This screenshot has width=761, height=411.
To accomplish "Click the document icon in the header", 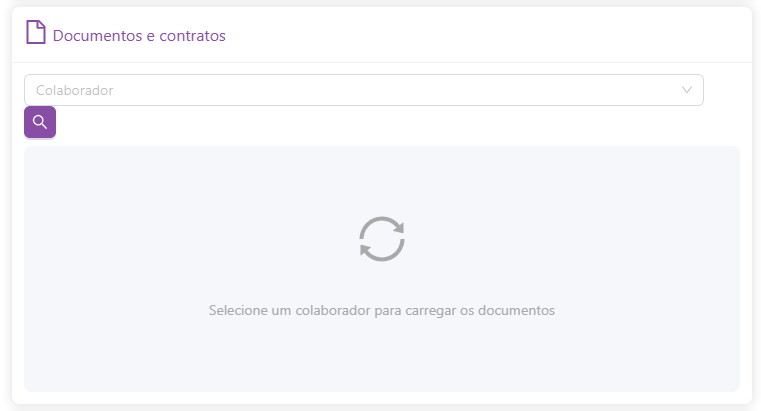I will (36, 34).
